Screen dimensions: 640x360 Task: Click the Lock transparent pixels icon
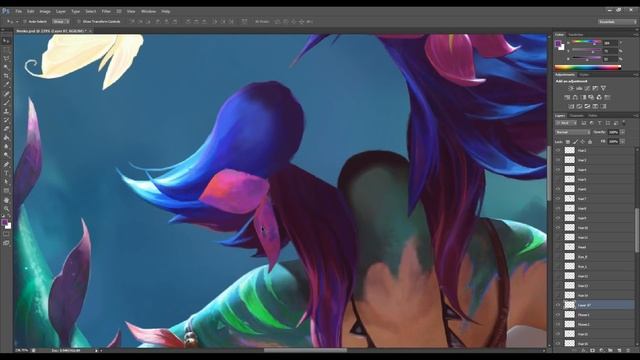point(568,142)
